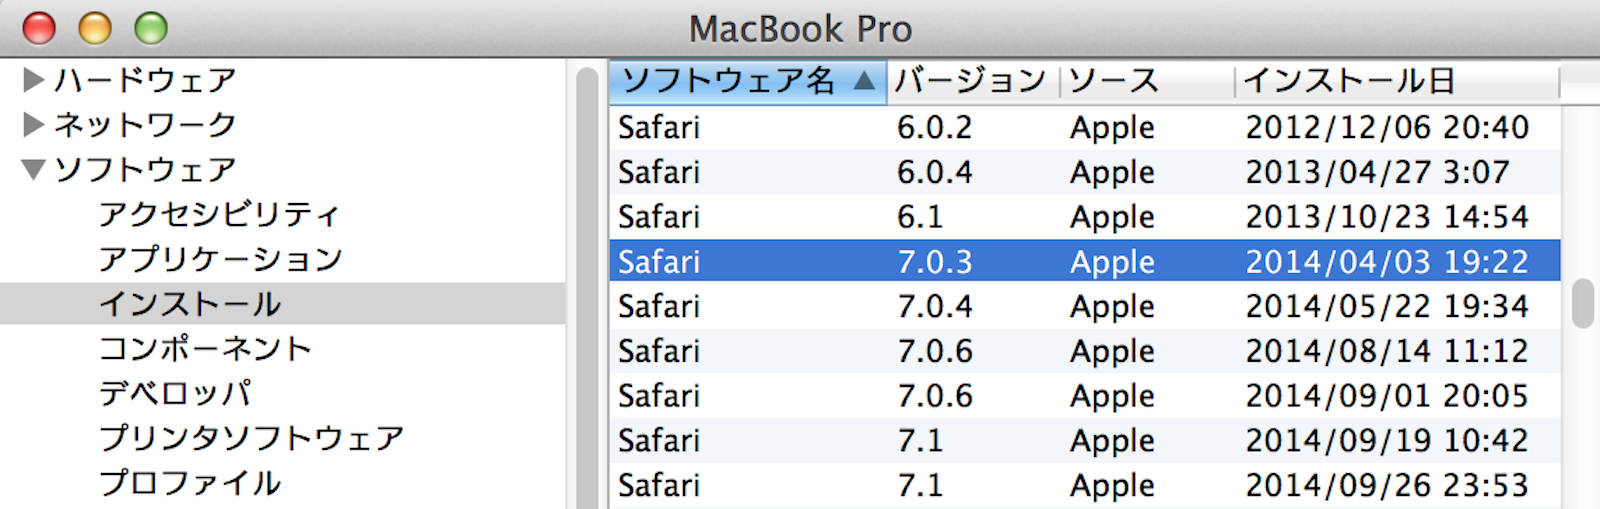Sort by バージョン column header

click(970, 81)
